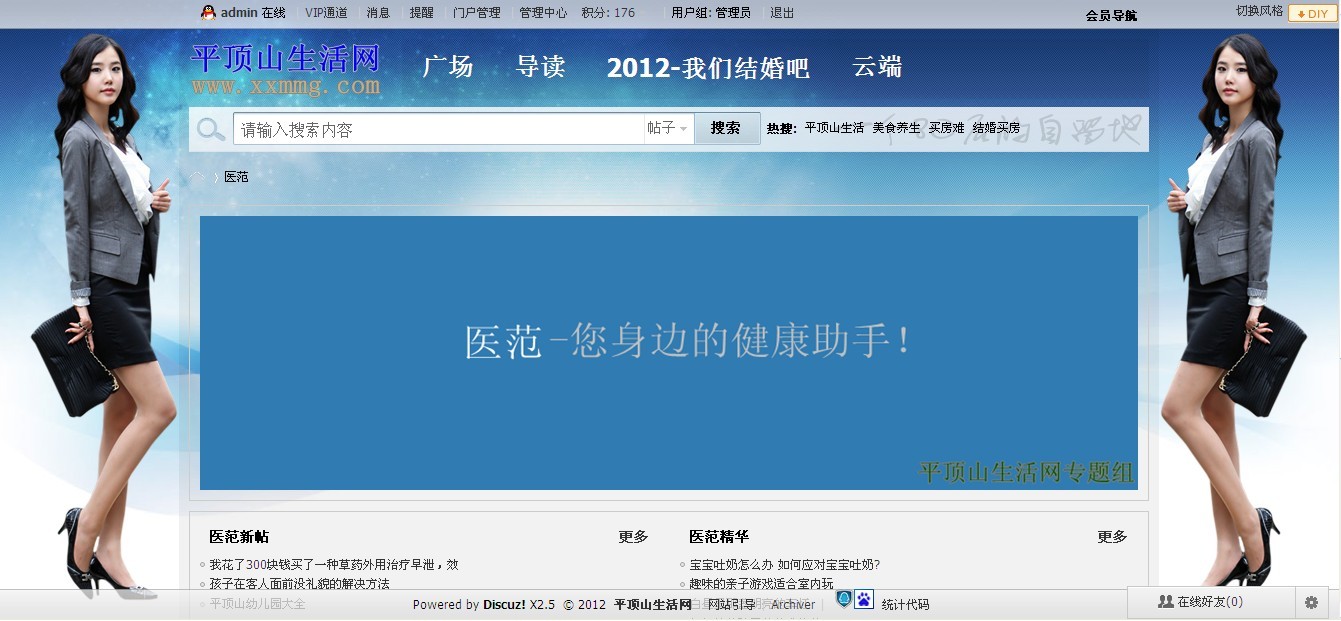Select hot search term 平顶山生活
This screenshot has width=1341, height=621.
(834, 128)
